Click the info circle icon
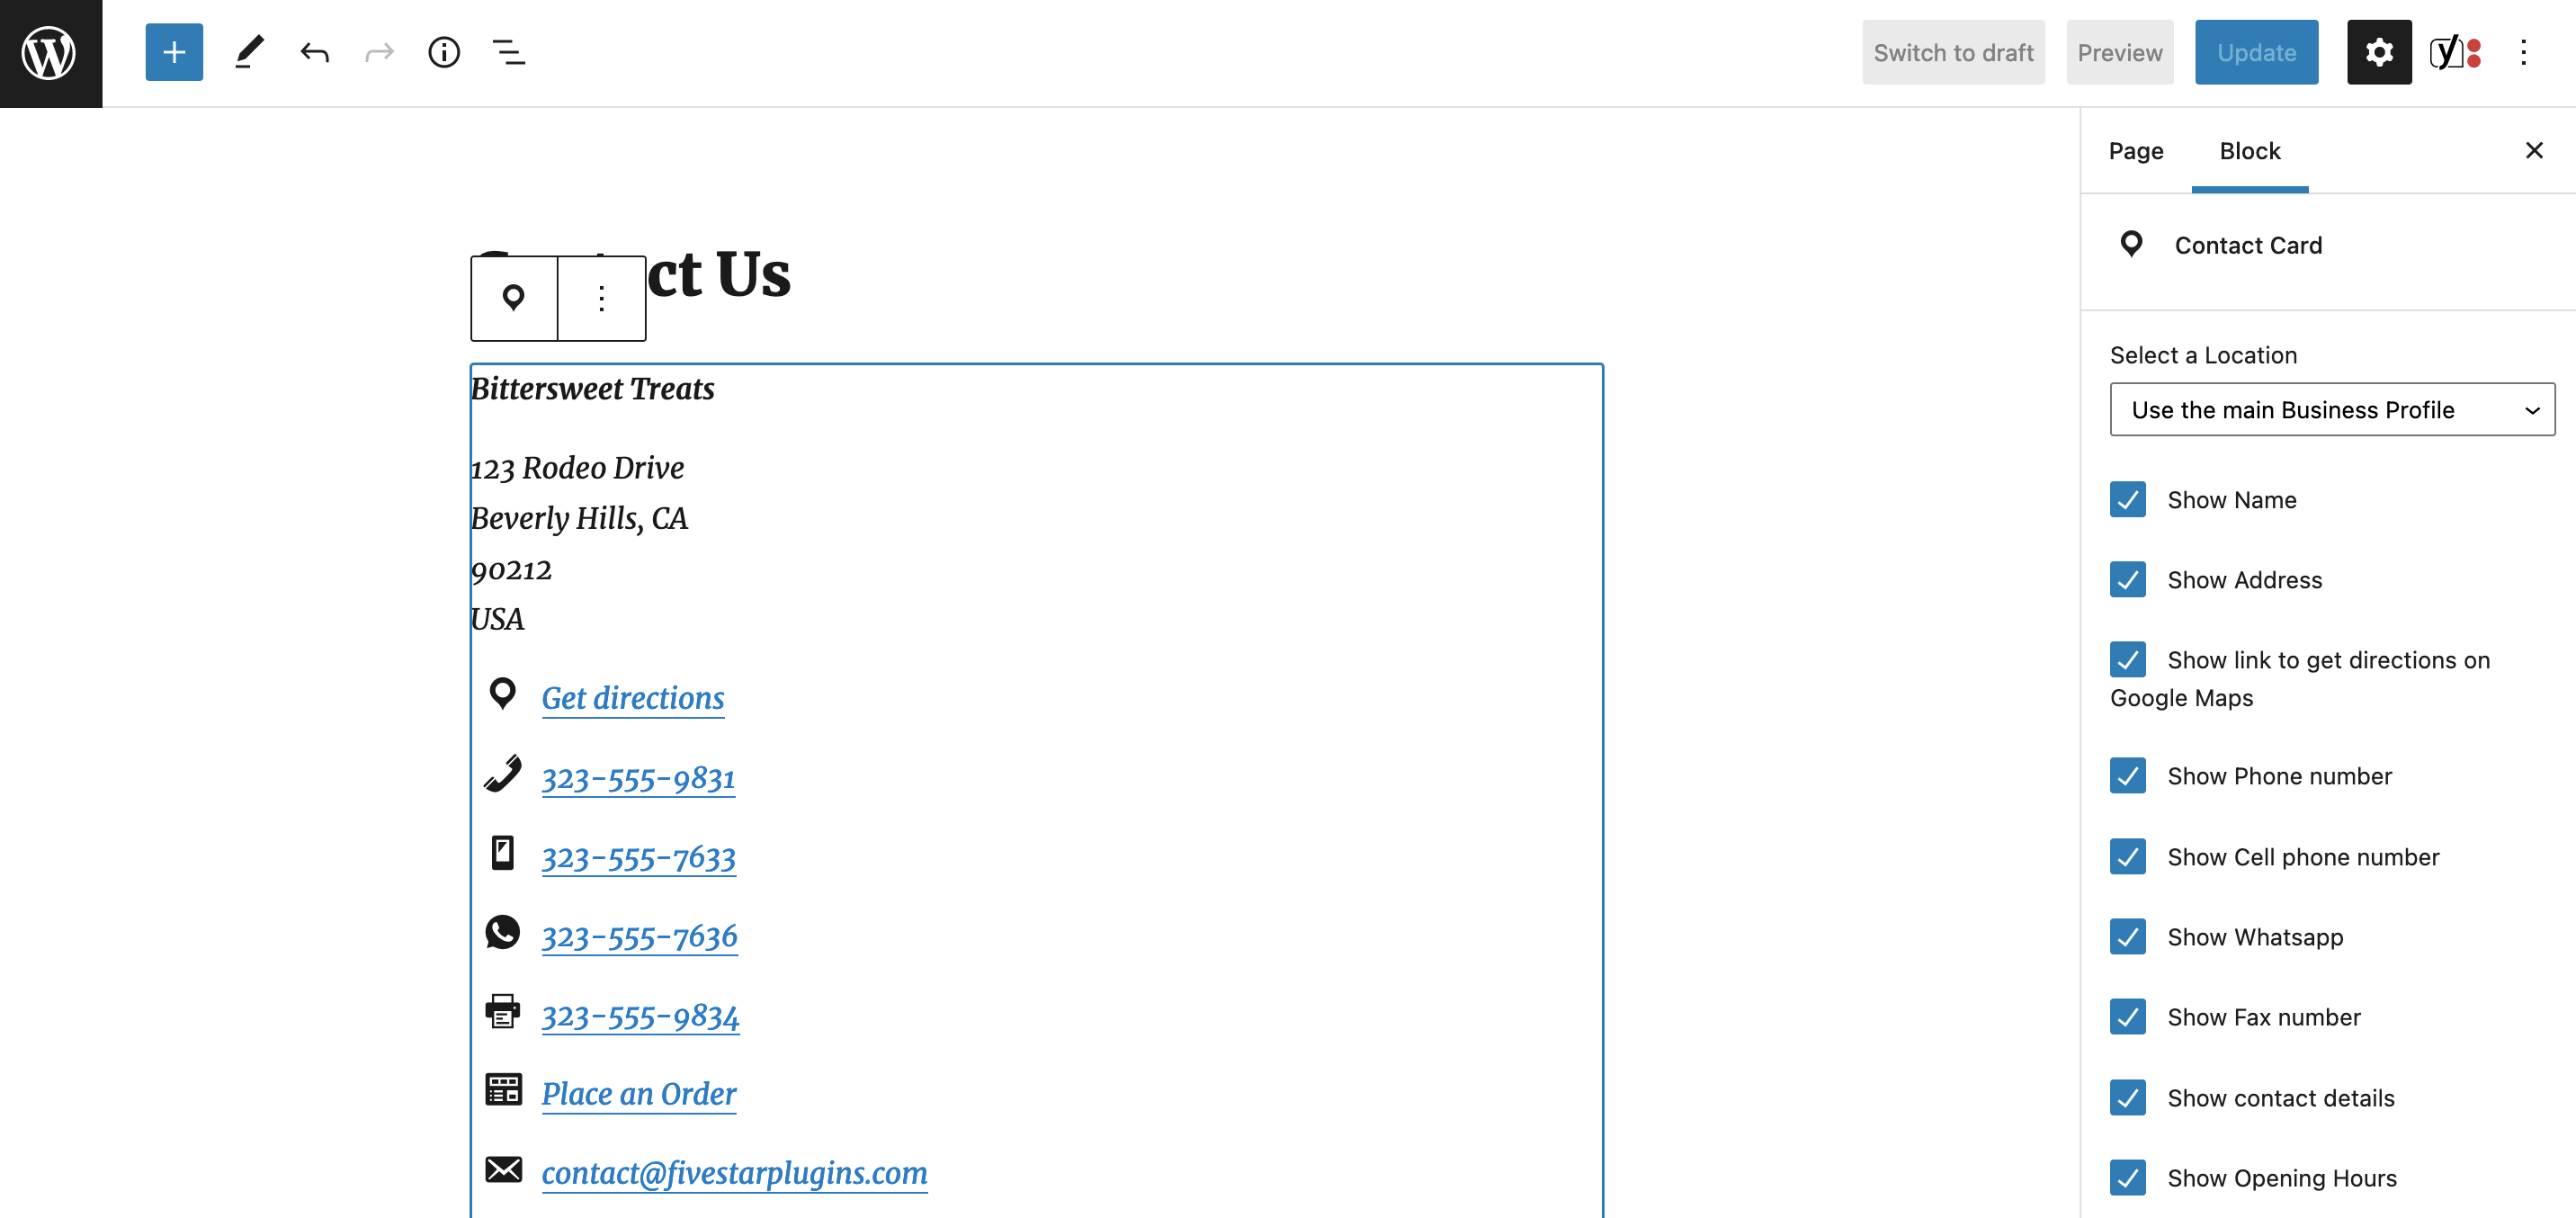The image size is (2576, 1218). [443, 51]
